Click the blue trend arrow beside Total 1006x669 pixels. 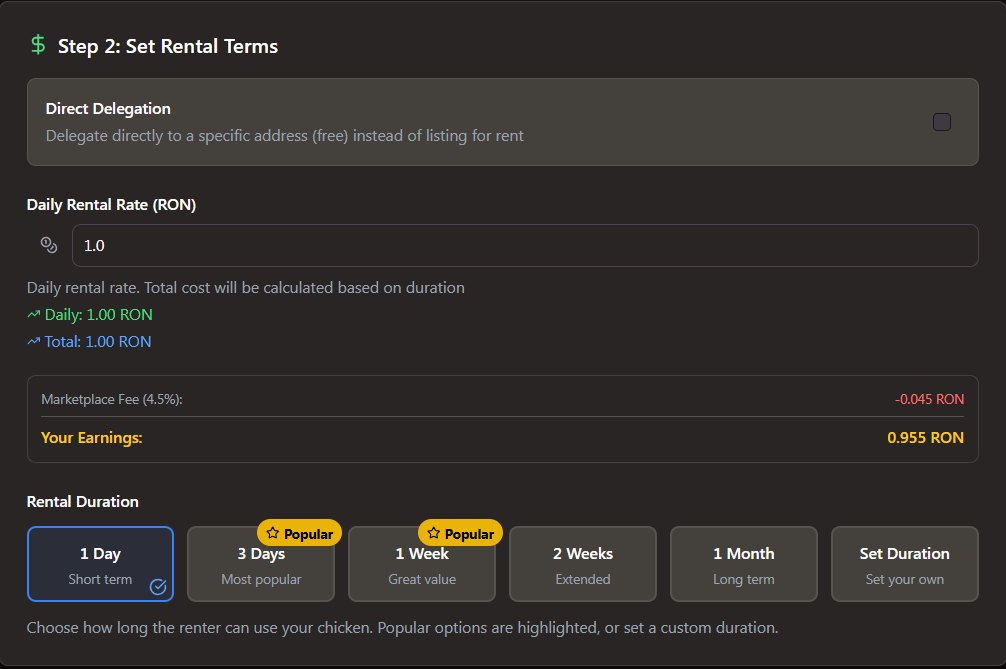34,342
